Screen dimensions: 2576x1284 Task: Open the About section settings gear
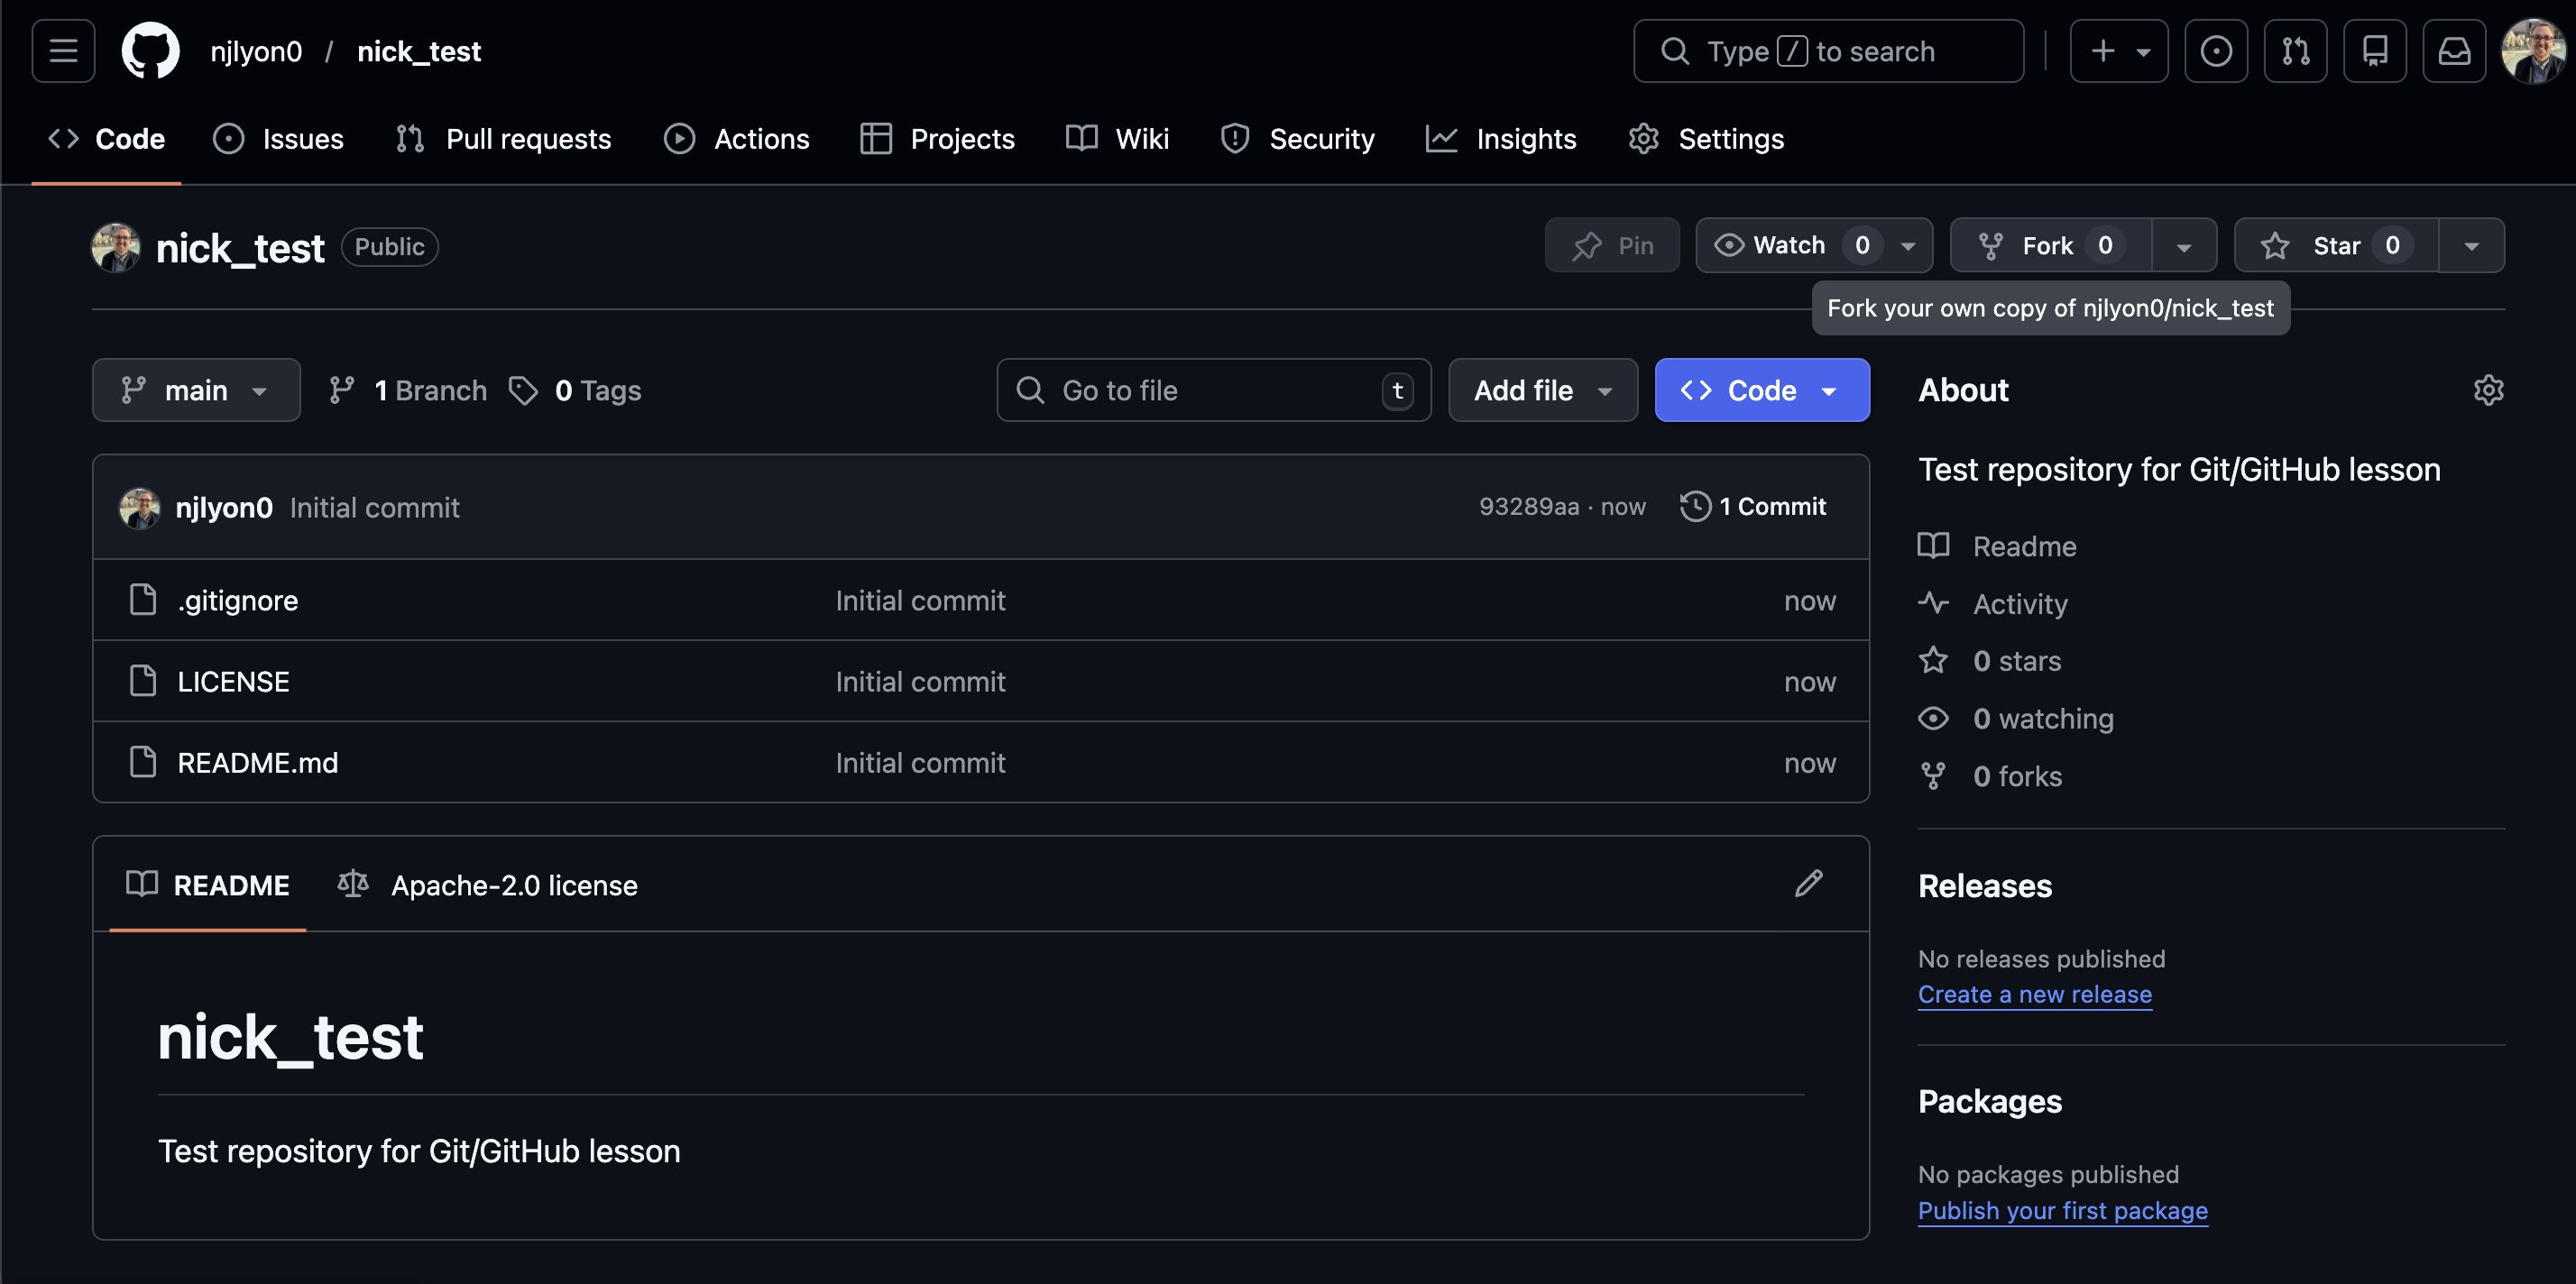2488,390
